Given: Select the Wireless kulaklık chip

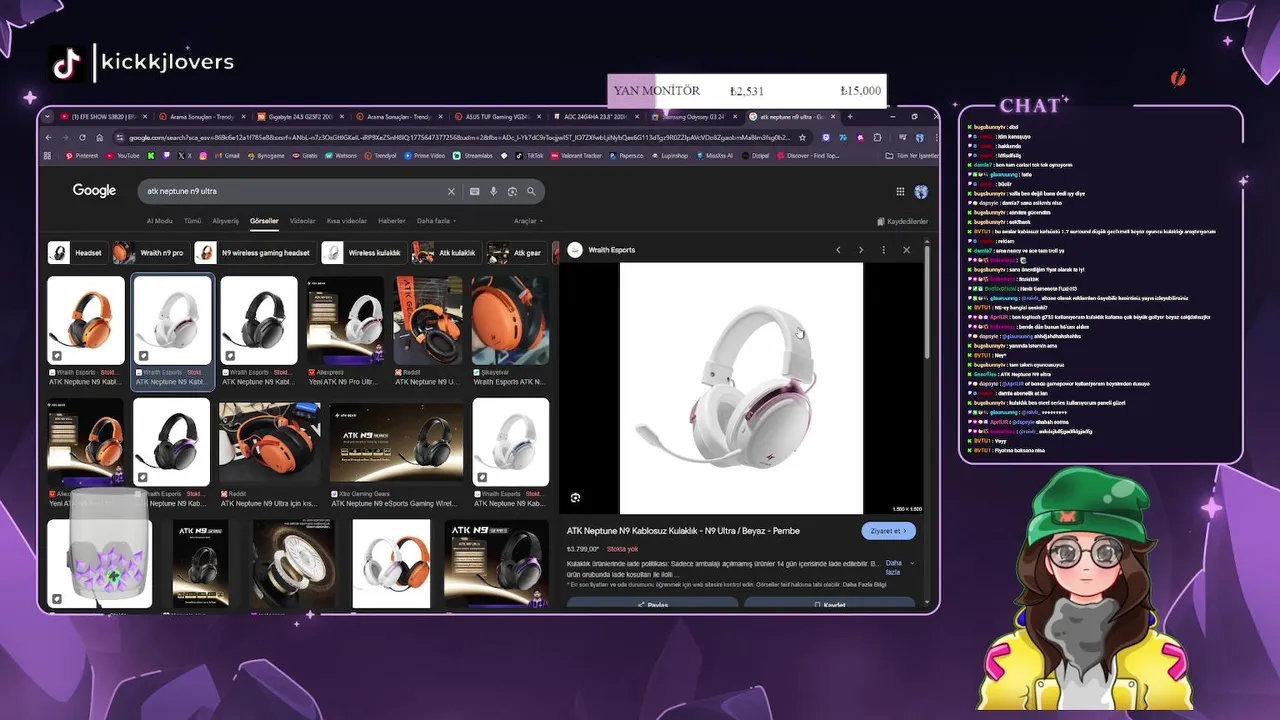Looking at the screenshot, I should pyautogui.click(x=363, y=253).
